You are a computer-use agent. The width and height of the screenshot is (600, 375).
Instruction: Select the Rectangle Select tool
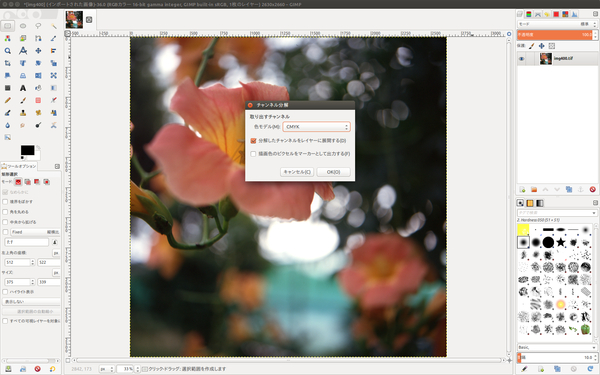click(8, 26)
